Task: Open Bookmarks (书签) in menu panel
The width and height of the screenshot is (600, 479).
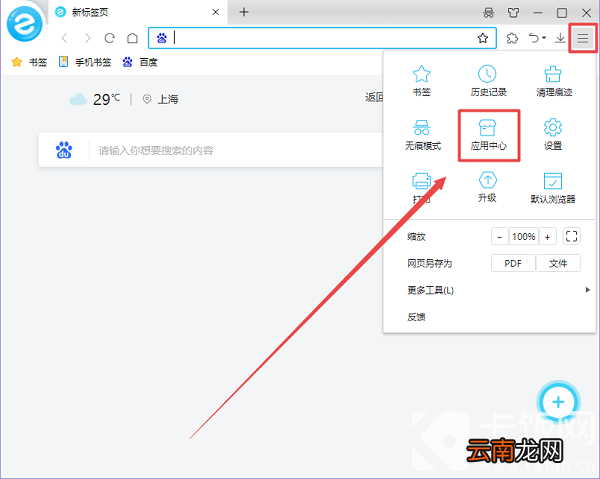Action: point(421,81)
